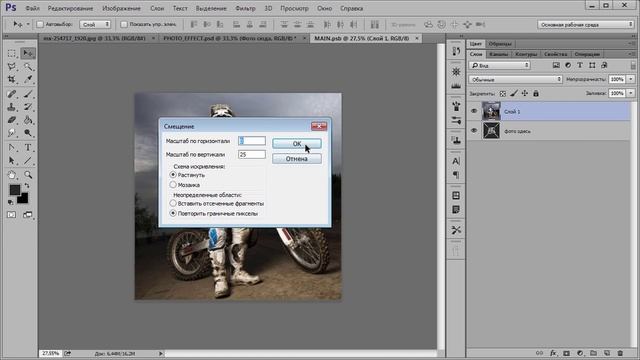Open the Вид layer filter dropdown
Screen dimensions: 640x360
(x=500, y=65)
